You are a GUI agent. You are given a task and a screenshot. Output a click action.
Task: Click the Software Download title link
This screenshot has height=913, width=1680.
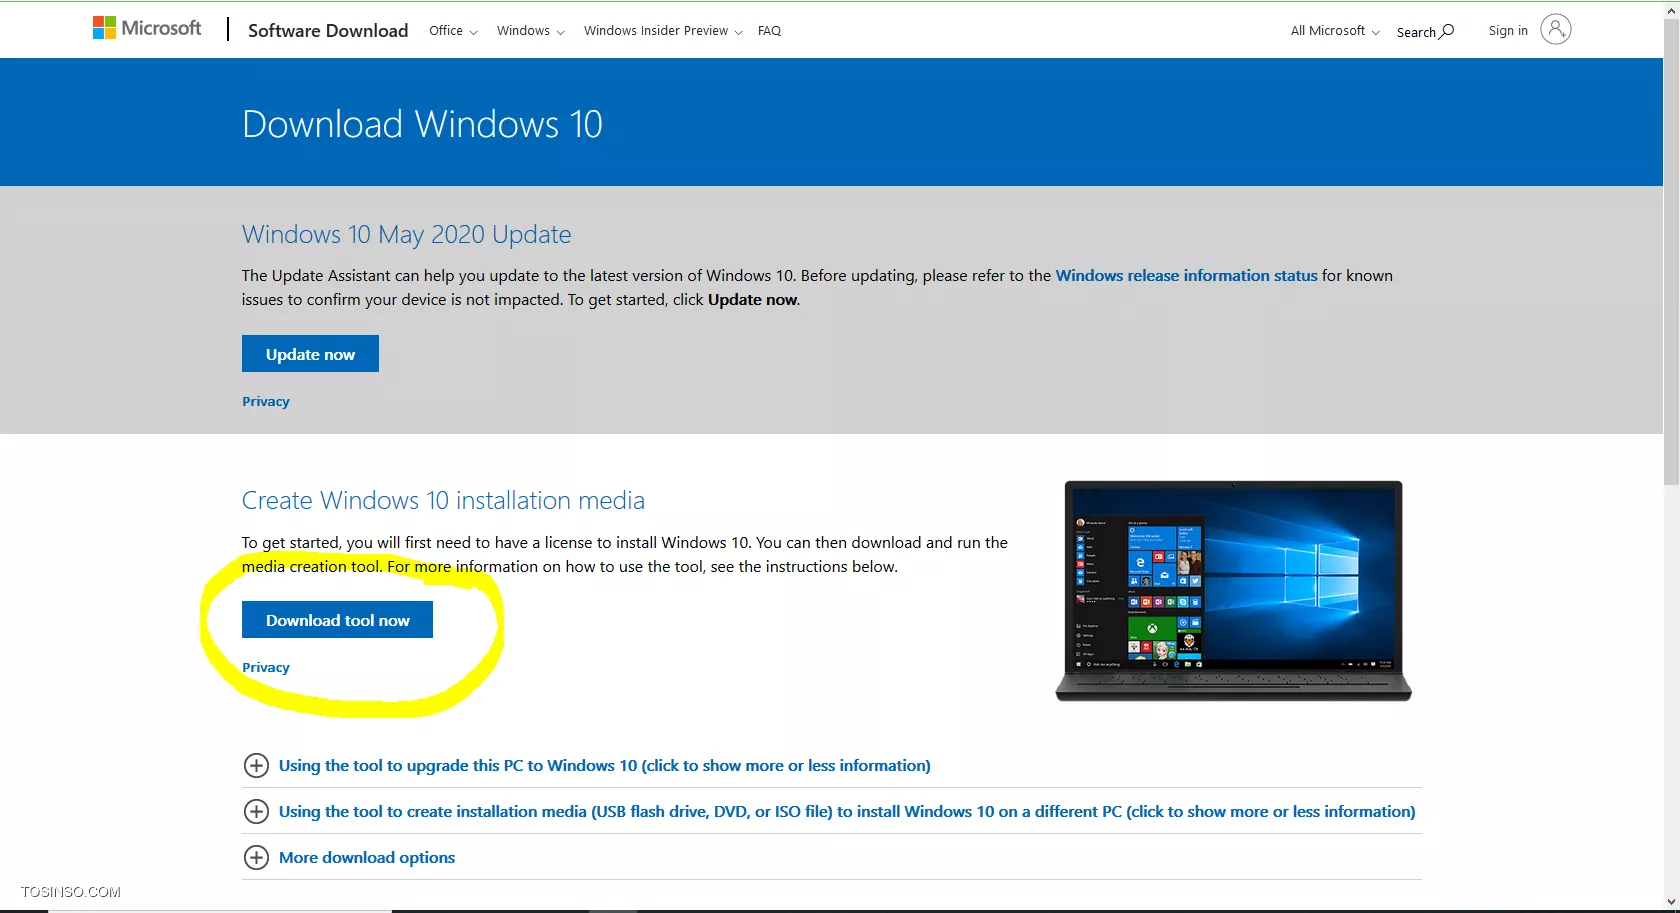click(328, 30)
